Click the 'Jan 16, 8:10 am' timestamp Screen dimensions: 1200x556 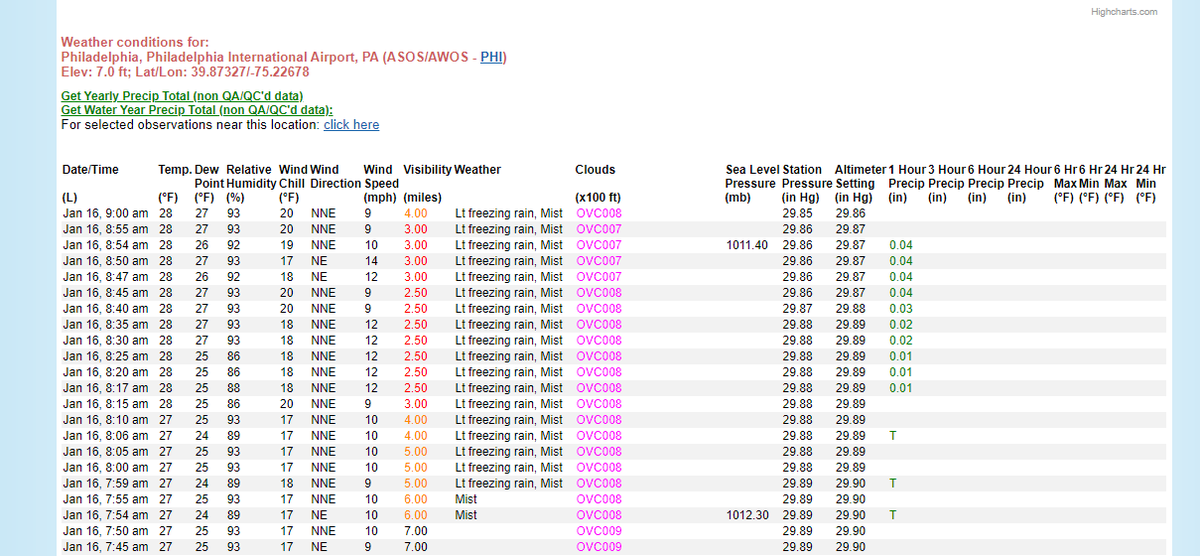(105, 420)
